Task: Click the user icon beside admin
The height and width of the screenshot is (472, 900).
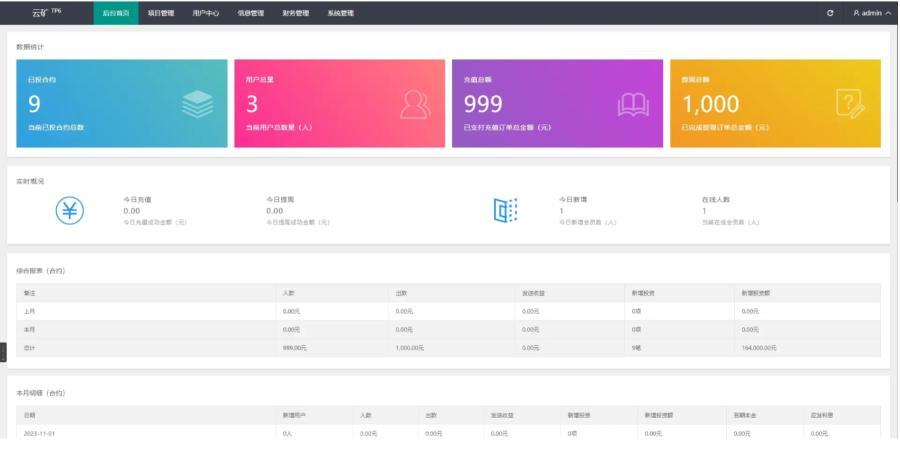Action: pyautogui.click(x=856, y=13)
